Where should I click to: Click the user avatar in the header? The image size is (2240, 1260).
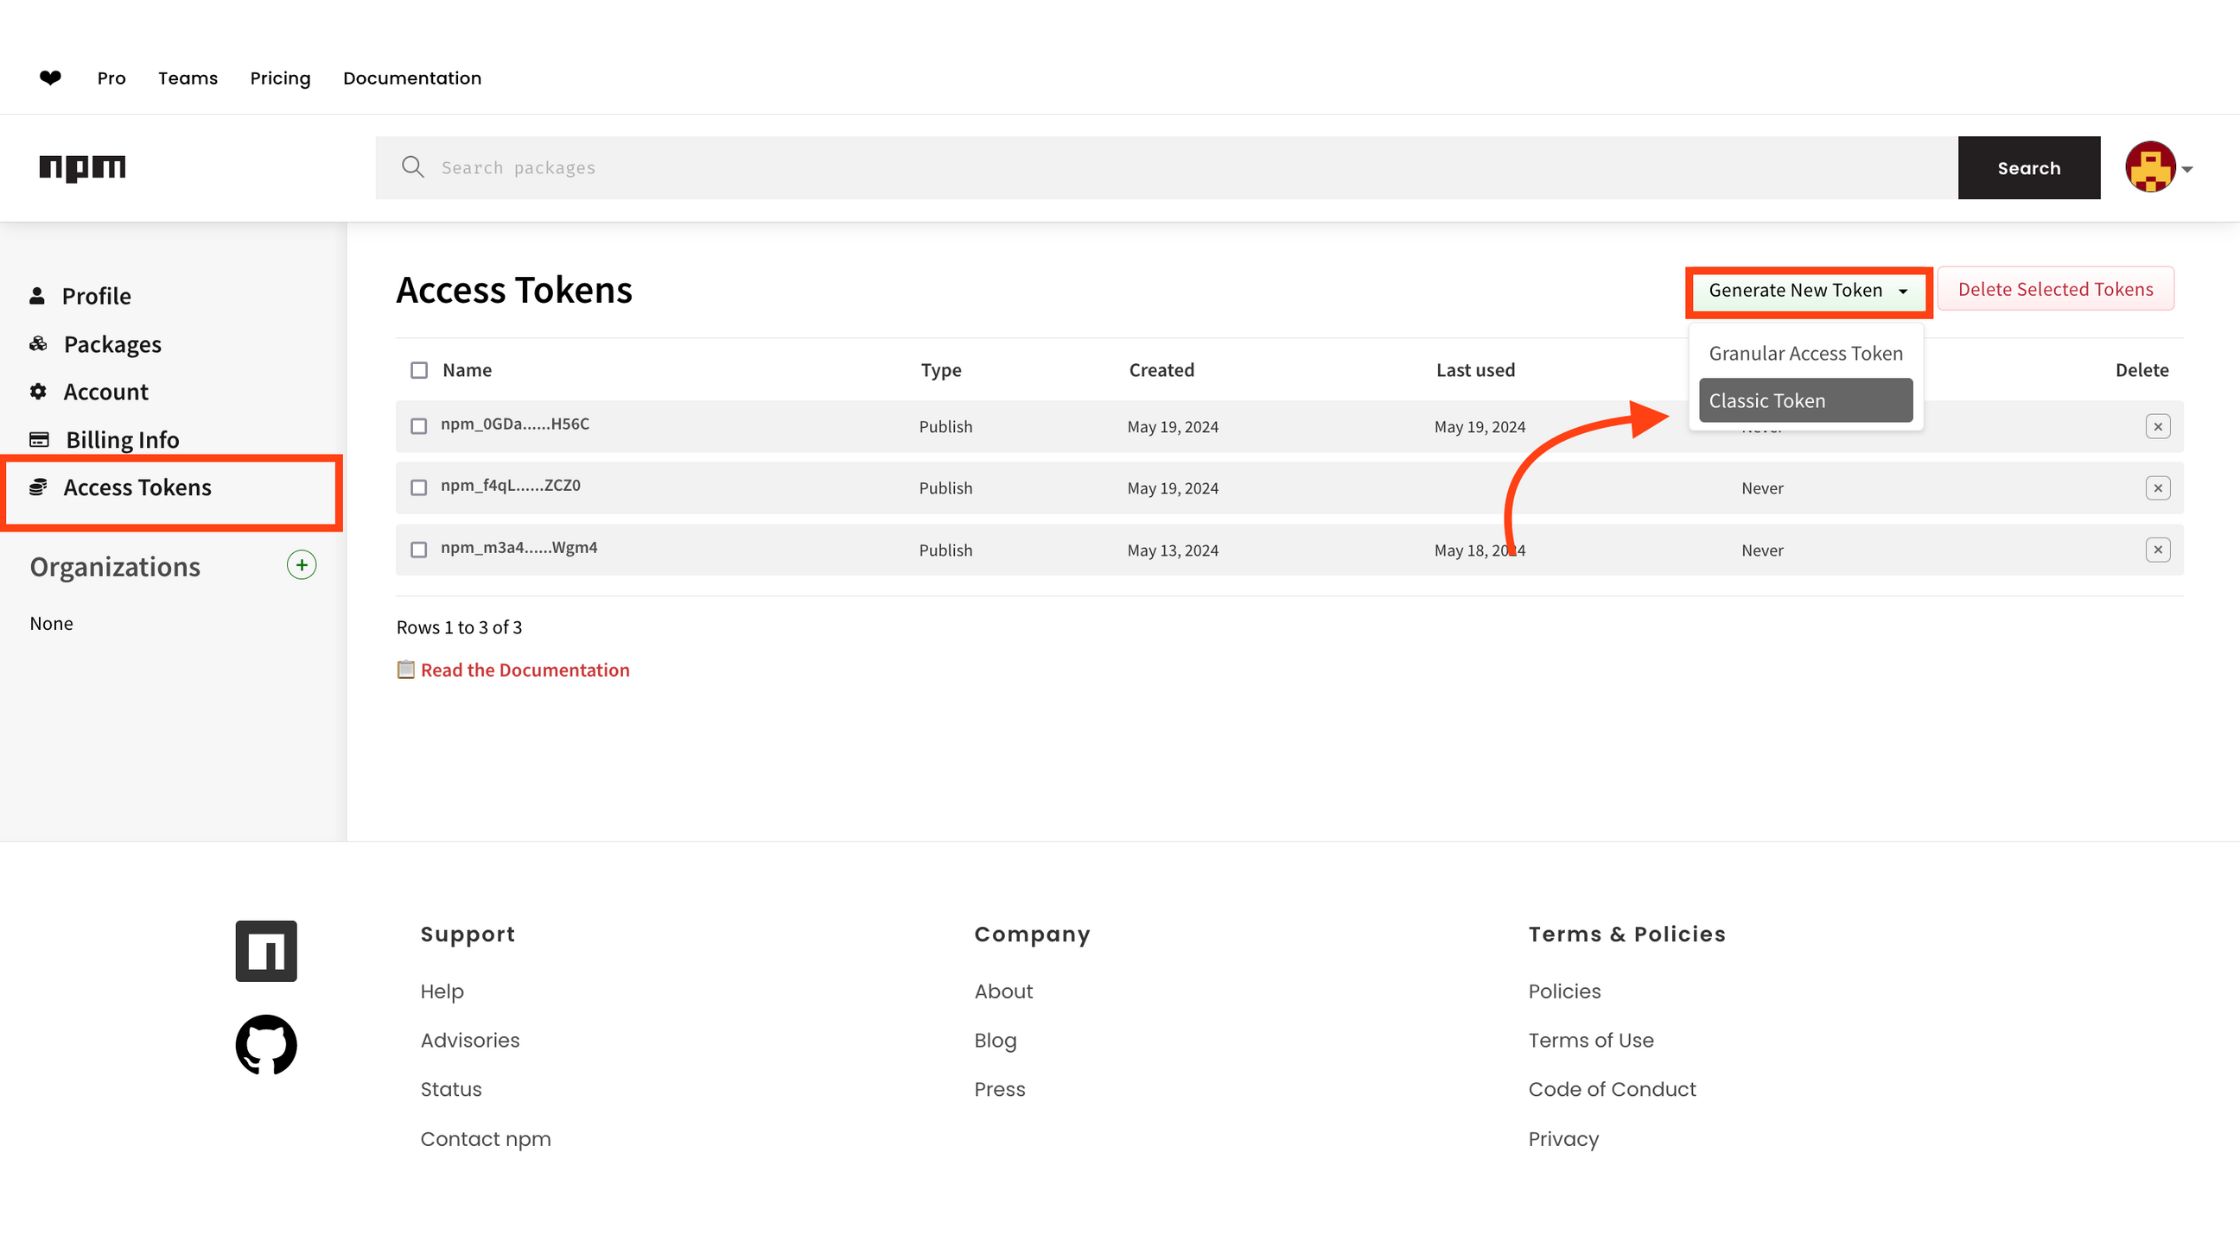click(2150, 167)
